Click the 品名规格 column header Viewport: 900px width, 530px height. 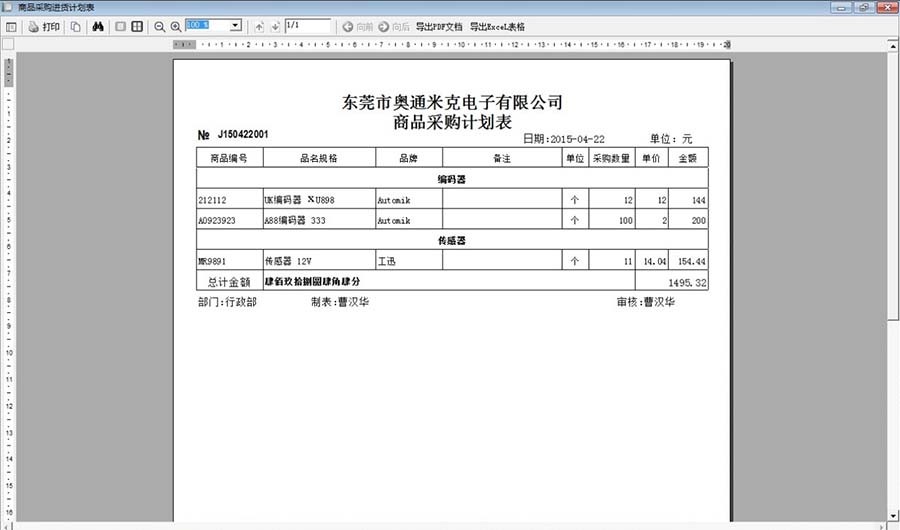click(319, 158)
